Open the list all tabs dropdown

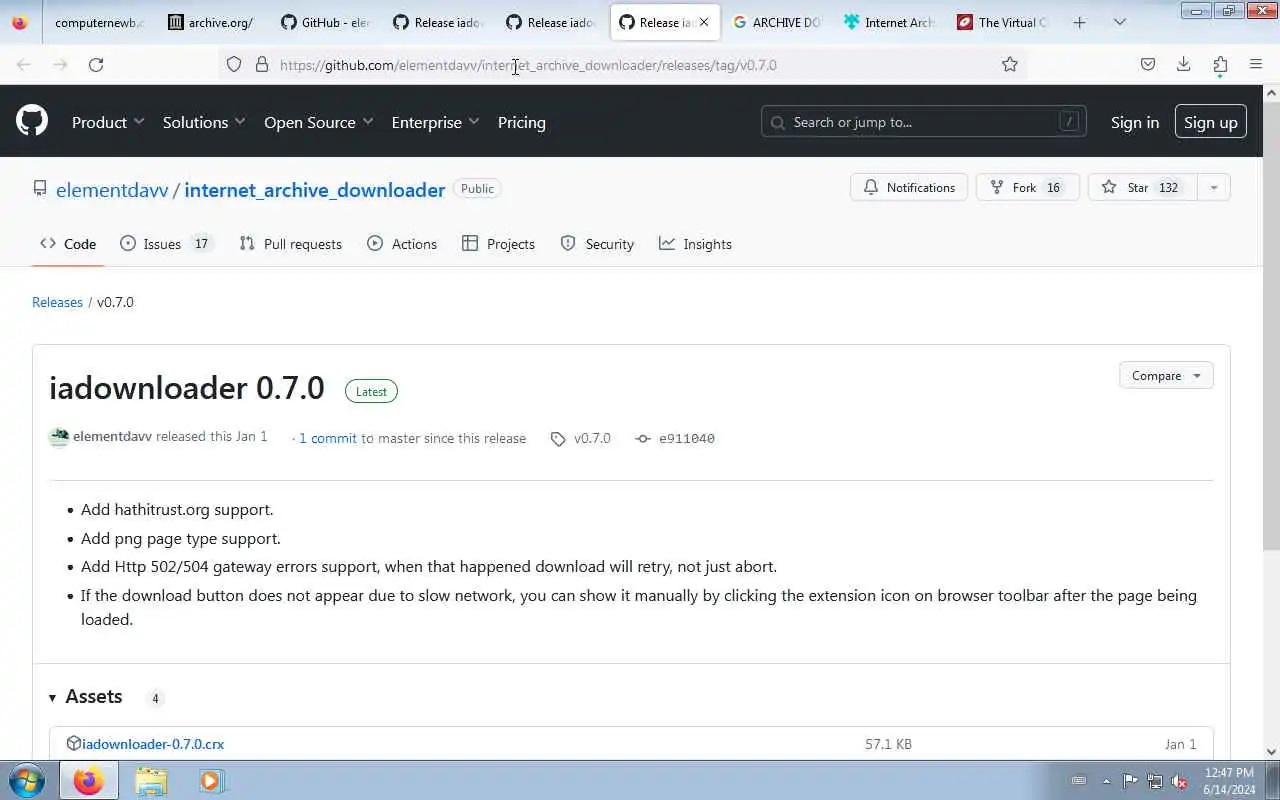(x=1120, y=22)
